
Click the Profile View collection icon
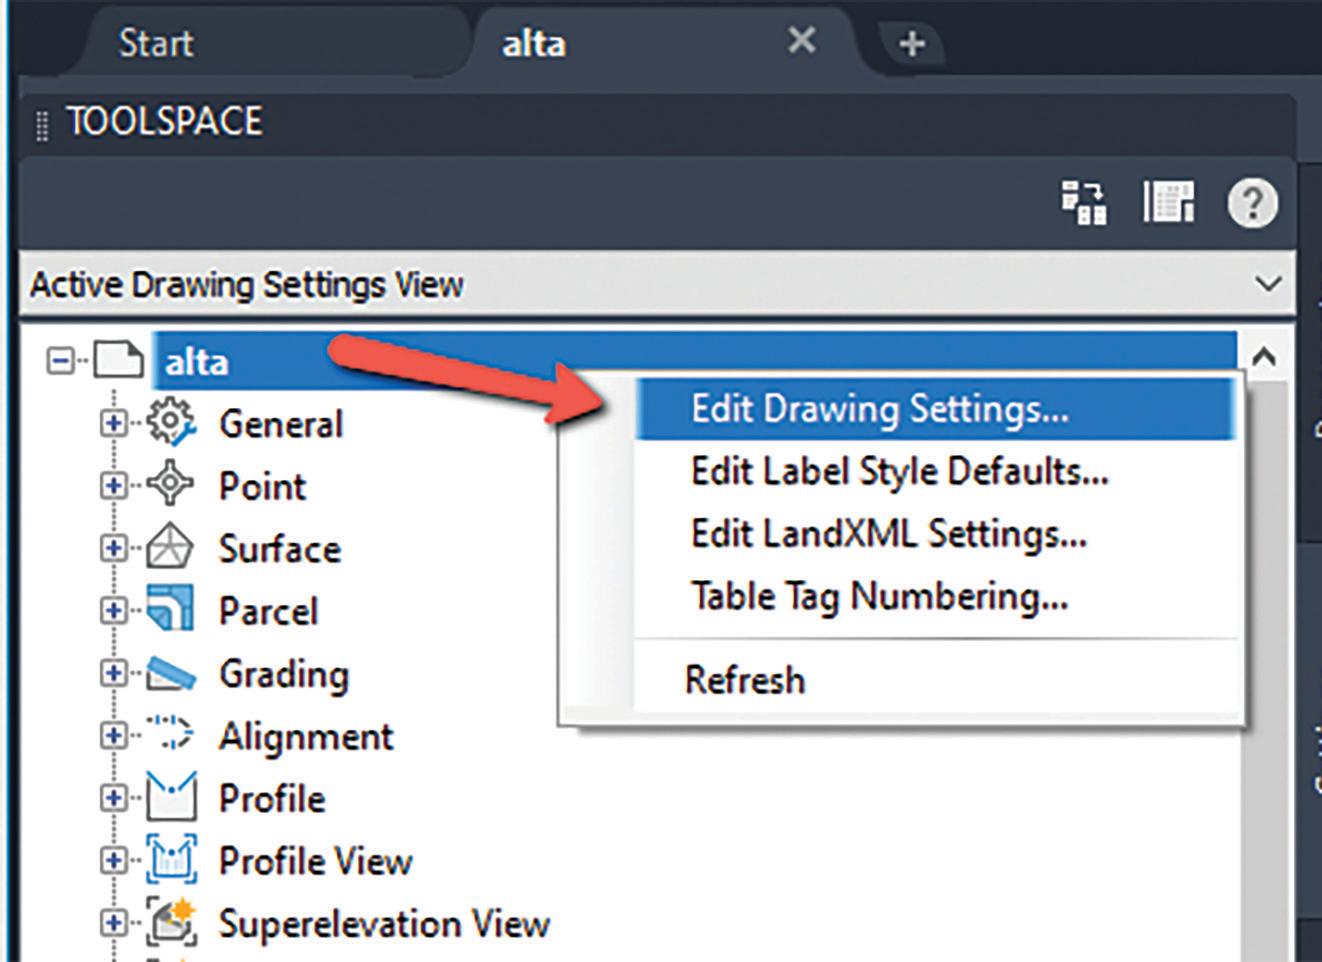pyautogui.click(x=171, y=860)
